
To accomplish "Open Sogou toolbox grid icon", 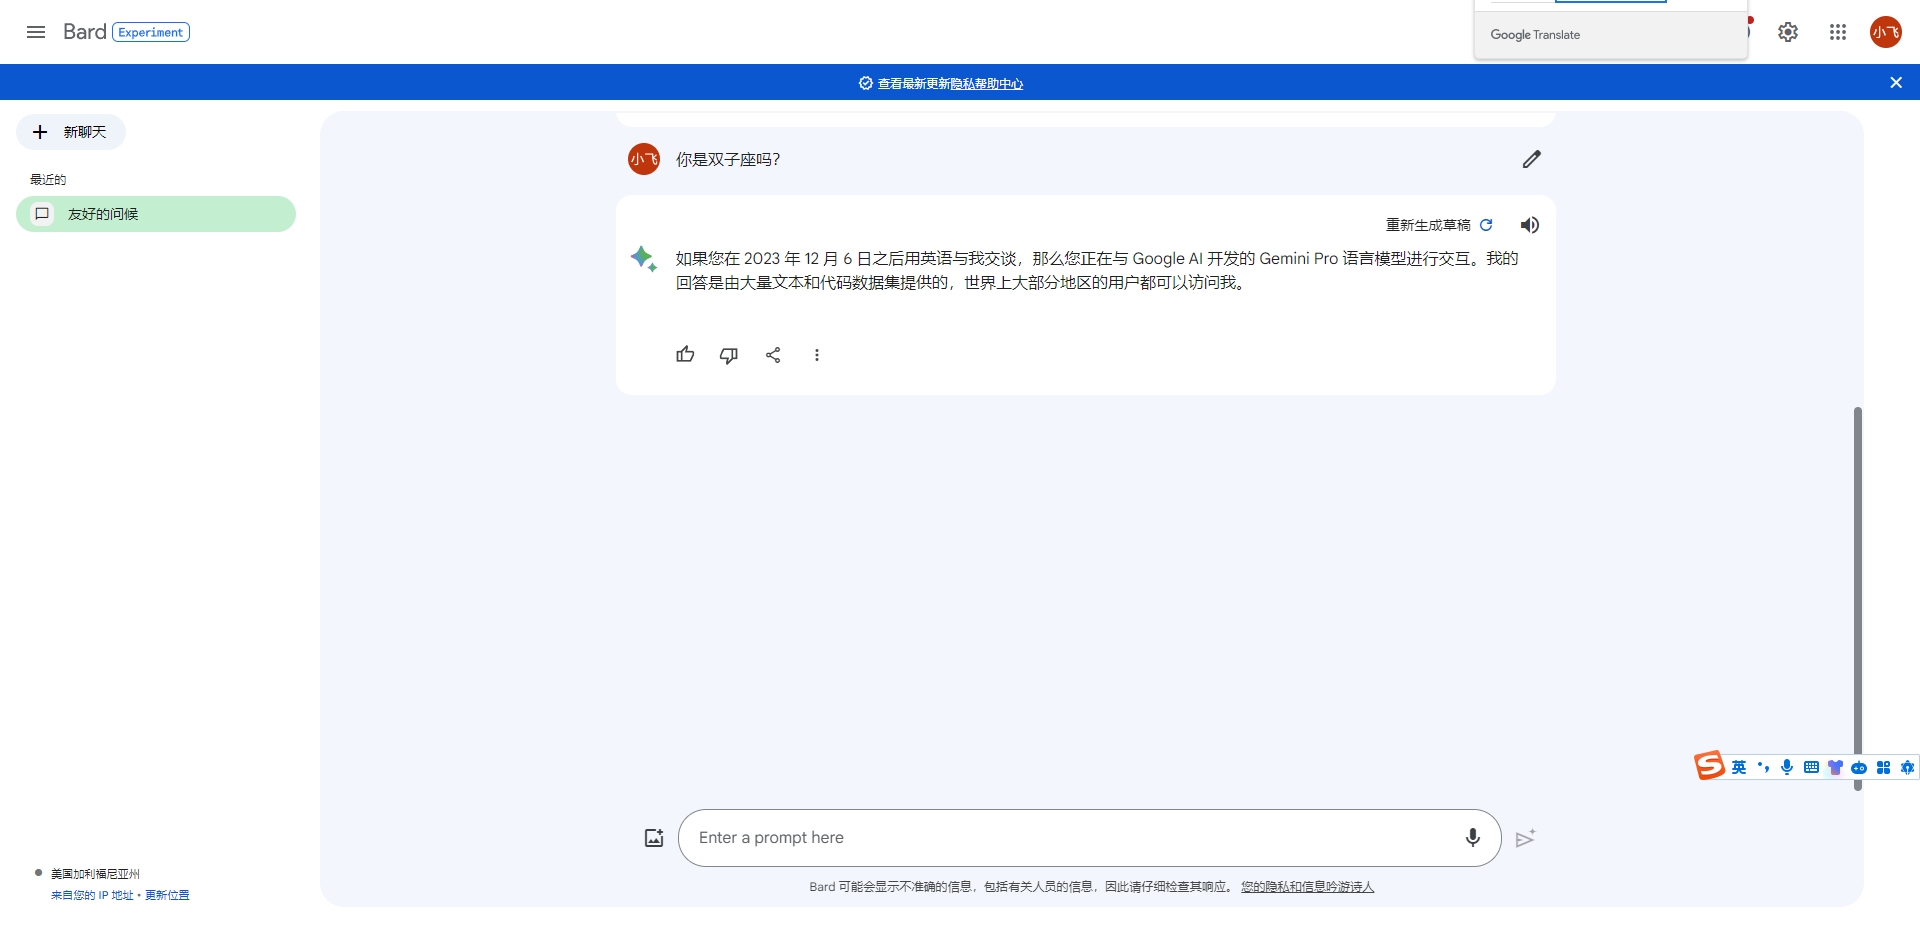I will [x=1883, y=767].
